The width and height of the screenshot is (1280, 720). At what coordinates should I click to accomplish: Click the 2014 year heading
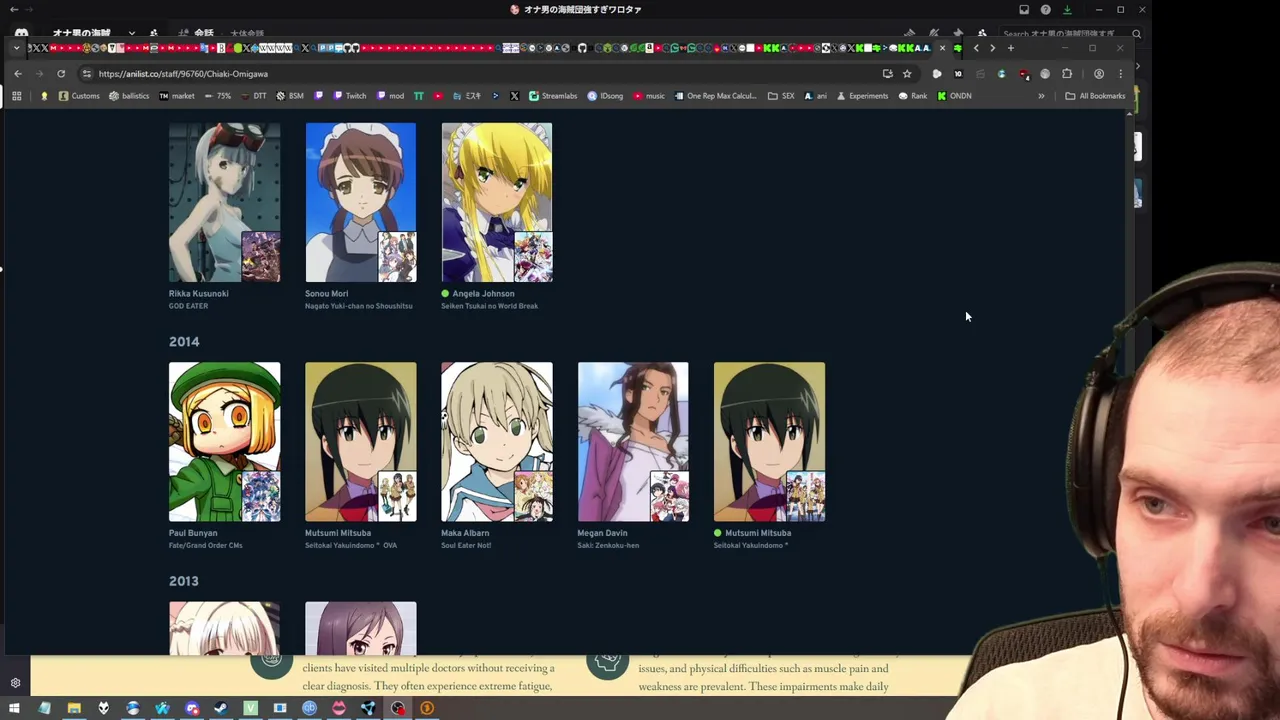184,342
